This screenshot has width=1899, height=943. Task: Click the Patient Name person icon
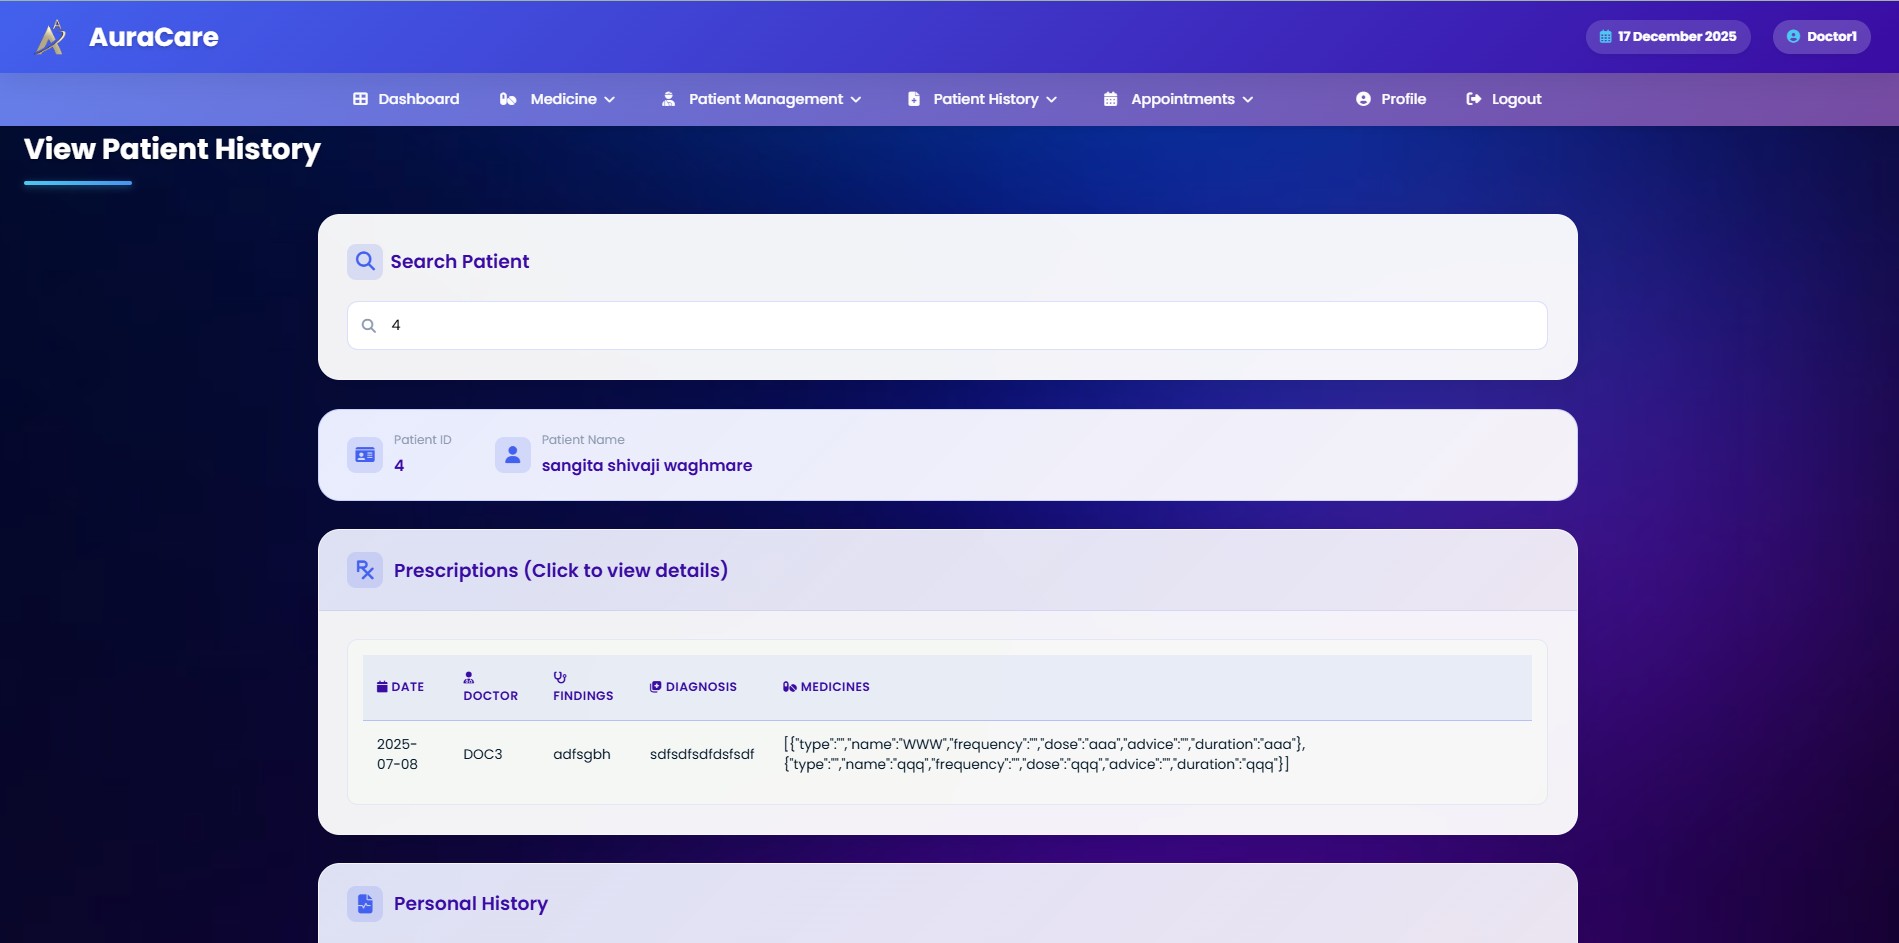[512, 455]
